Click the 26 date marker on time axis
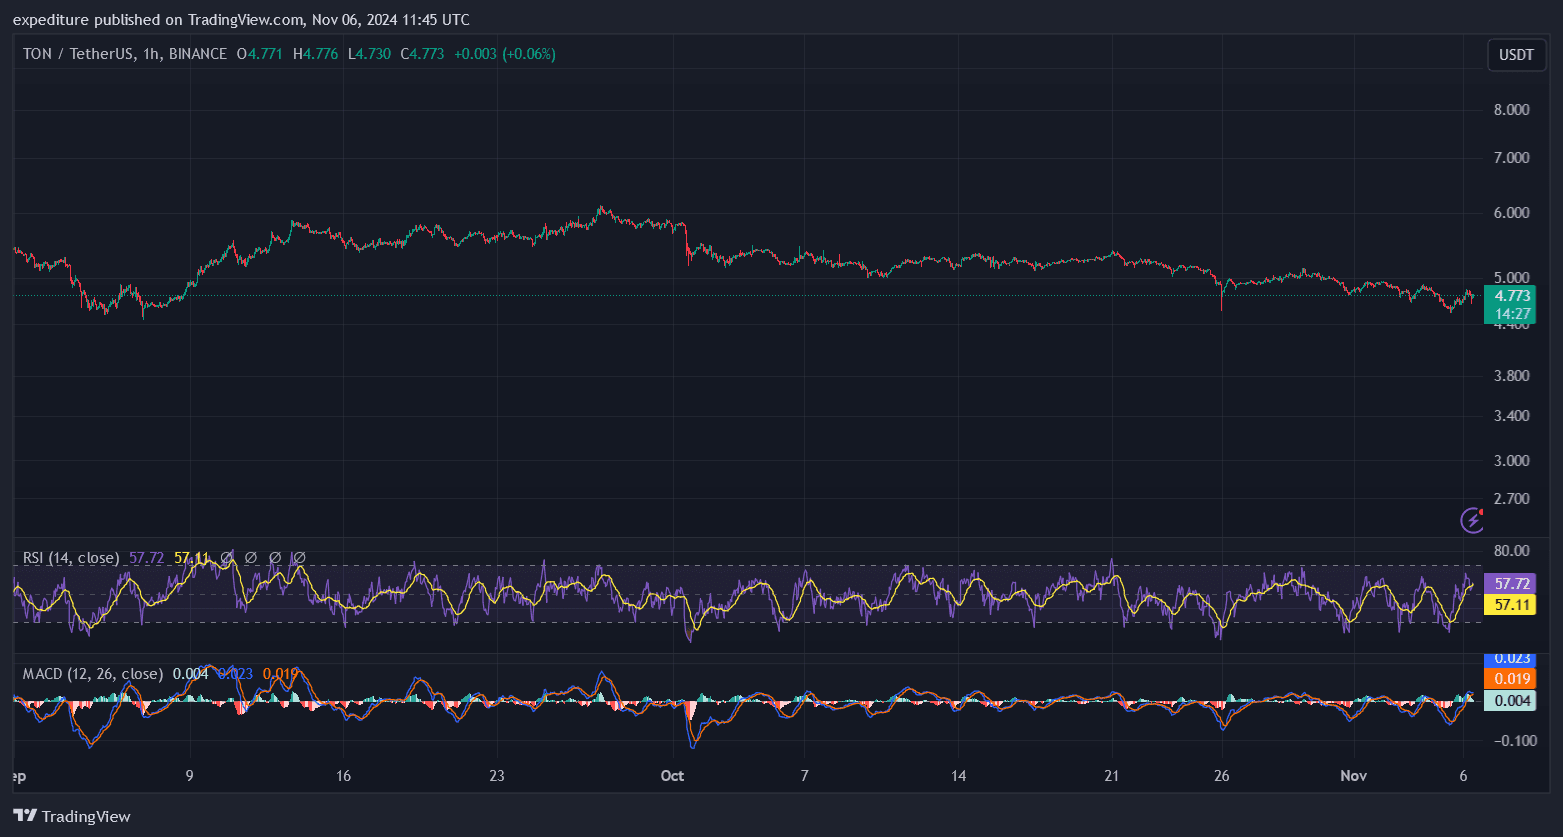1563x837 pixels. pyautogui.click(x=1221, y=776)
